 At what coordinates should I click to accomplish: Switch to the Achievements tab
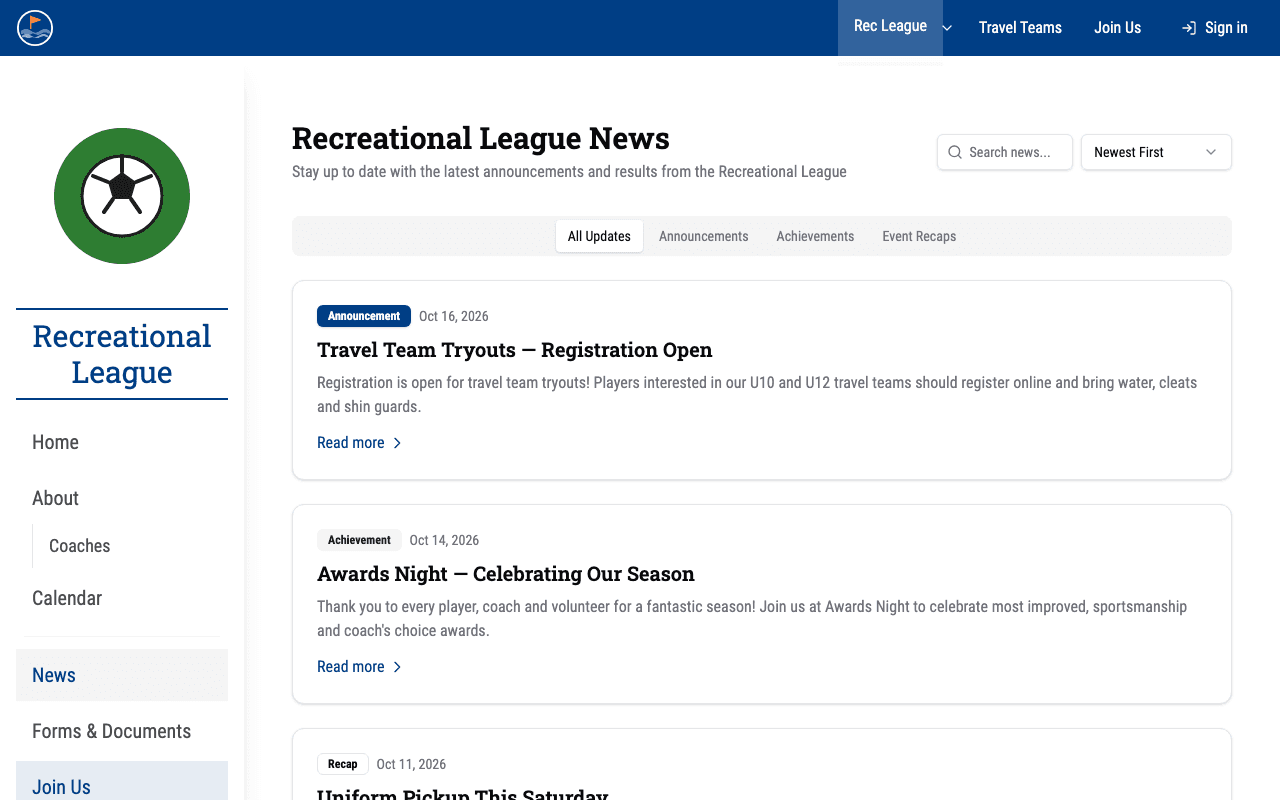[815, 236]
